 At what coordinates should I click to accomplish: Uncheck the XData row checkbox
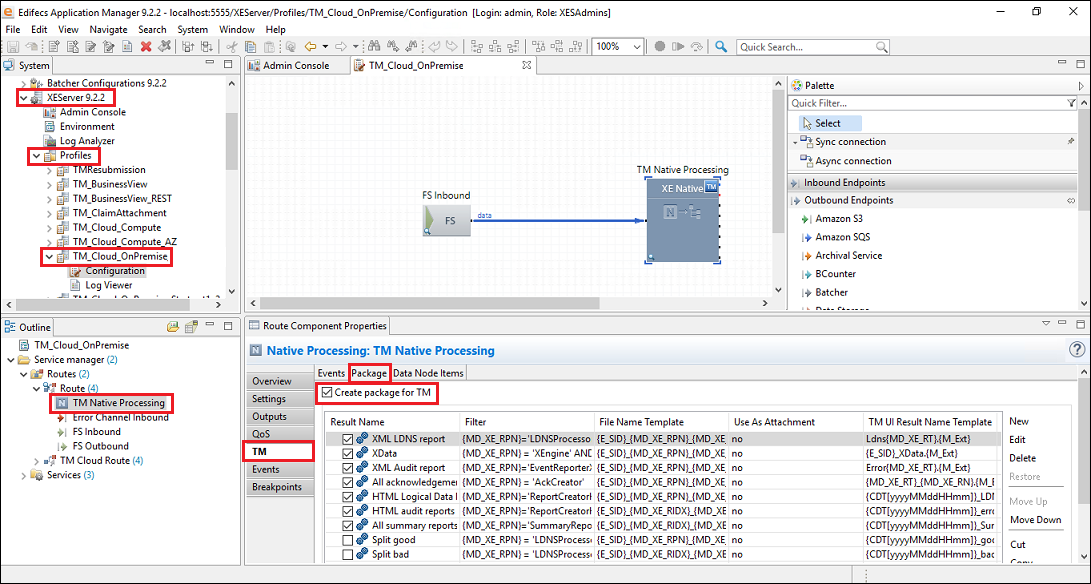click(x=347, y=453)
